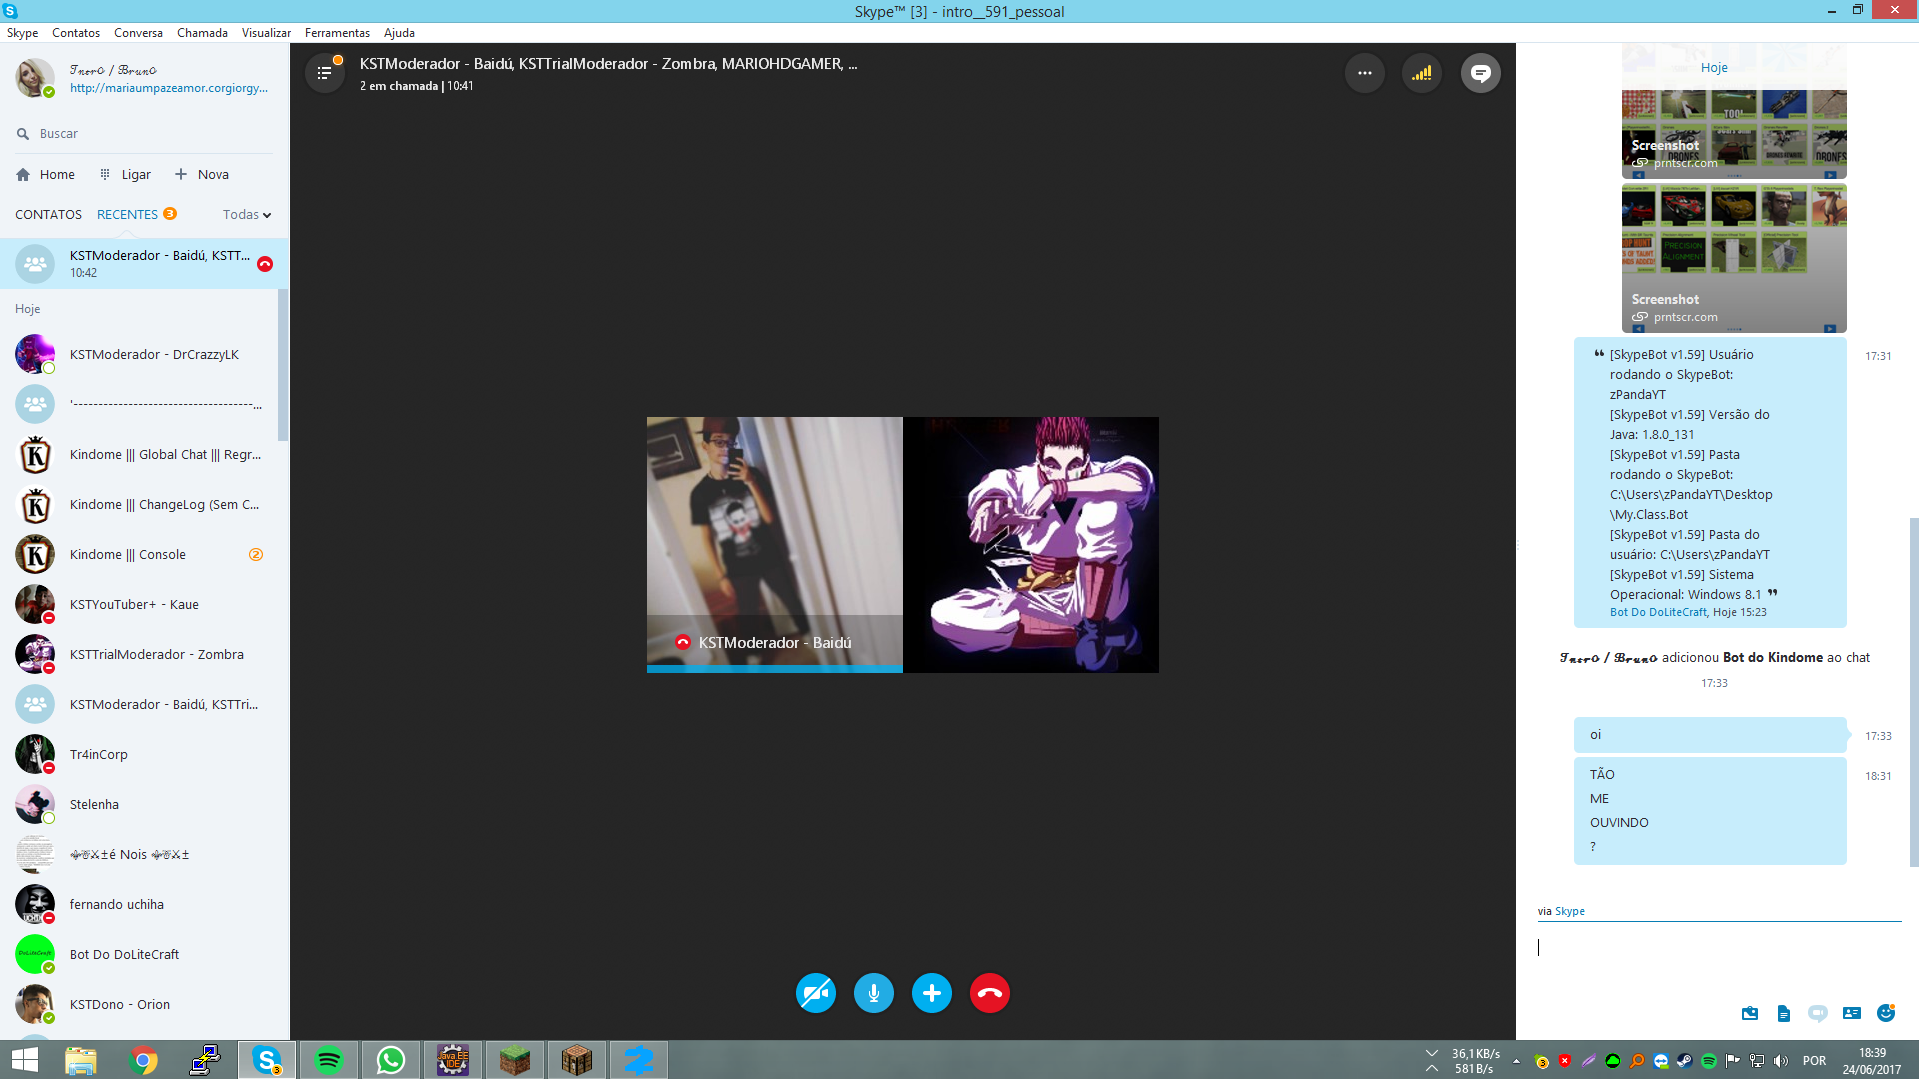1919x1079 pixels.
Task: Open second prntscr.com Screenshot preview
Action: 1734,258
